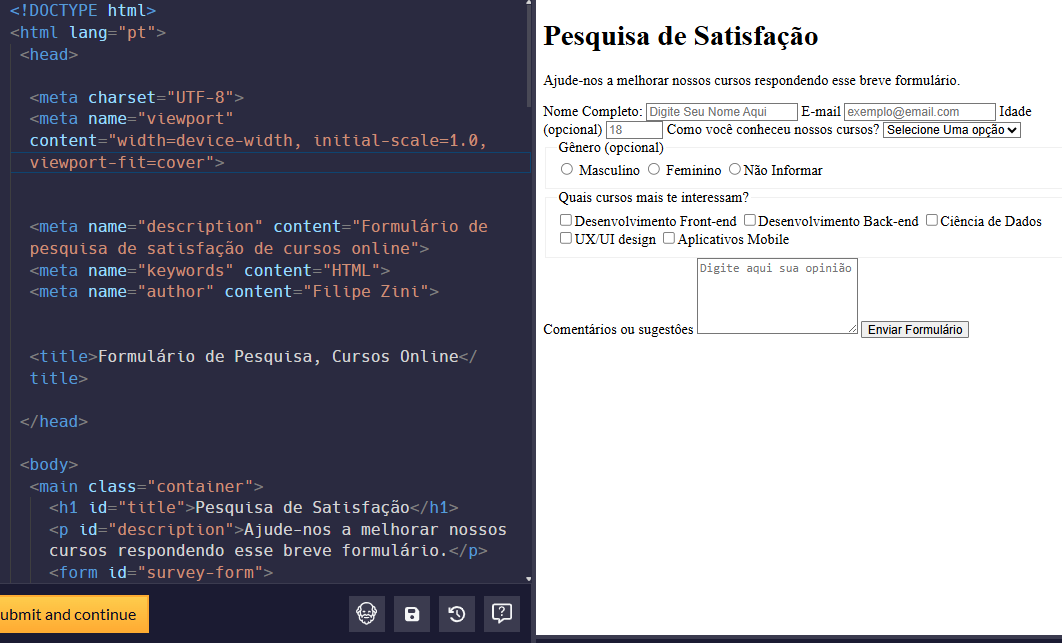Image resolution: width=1062 pixels, height=643 pixels.
Task: Click the p id="description" code line
Action: (x=278, y=540)
